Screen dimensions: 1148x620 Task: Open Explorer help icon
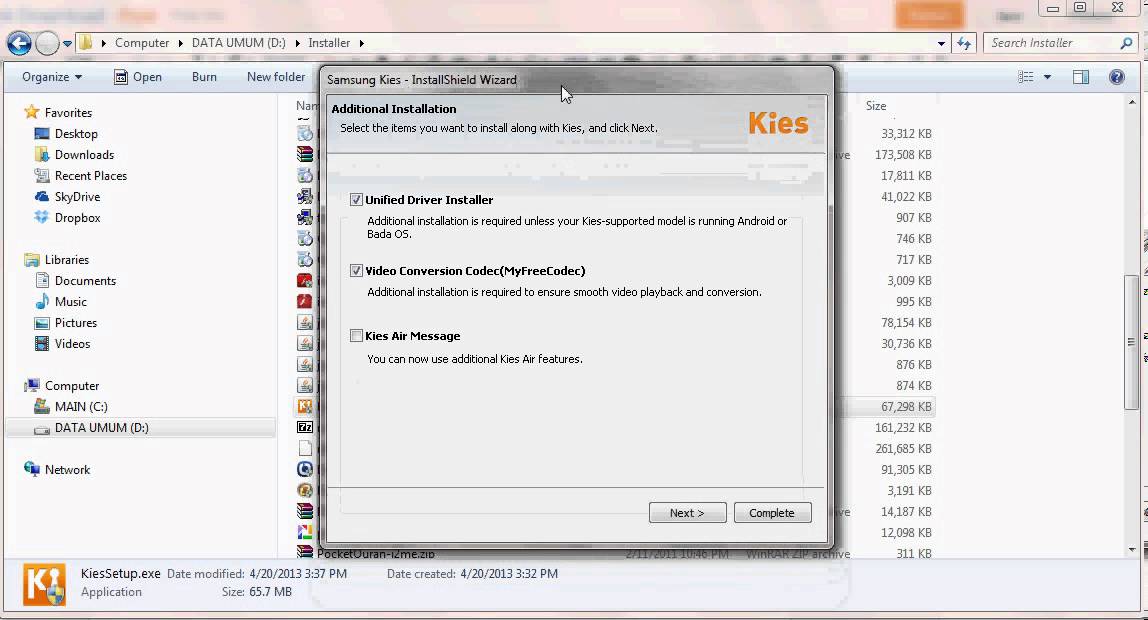[x=1117, y=77]
